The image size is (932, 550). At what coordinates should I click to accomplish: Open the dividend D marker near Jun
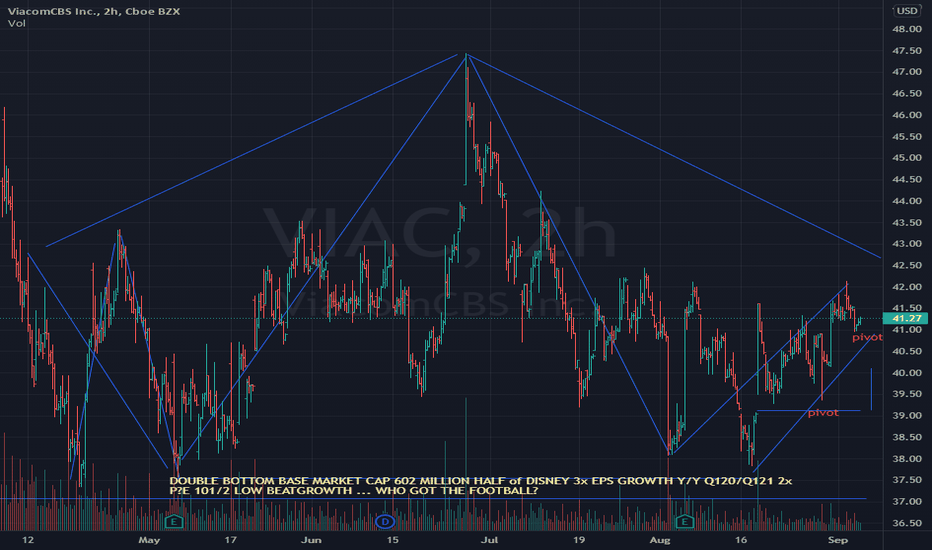coord(385,522)
